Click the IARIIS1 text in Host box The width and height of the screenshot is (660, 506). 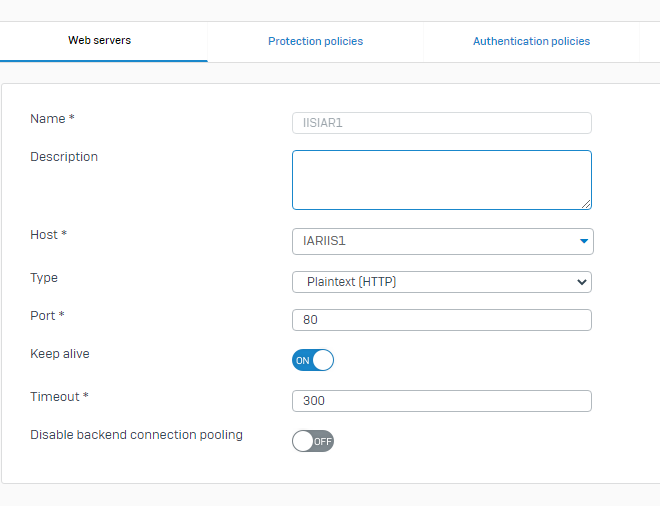[324, 241]
